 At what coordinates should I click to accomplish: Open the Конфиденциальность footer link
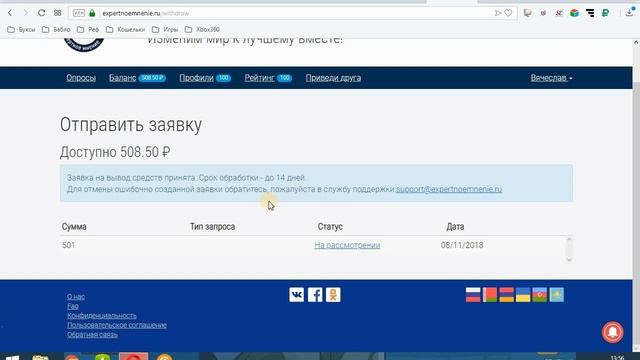[x=102, y=316]
